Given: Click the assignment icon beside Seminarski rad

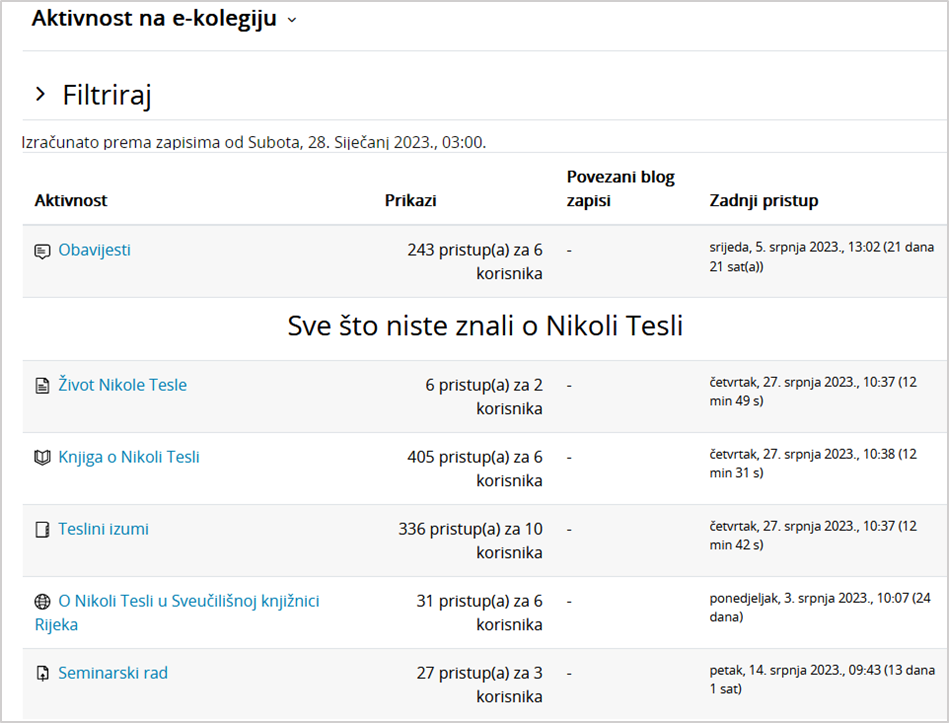Looking at the screenshot, I should coord(42,674).
